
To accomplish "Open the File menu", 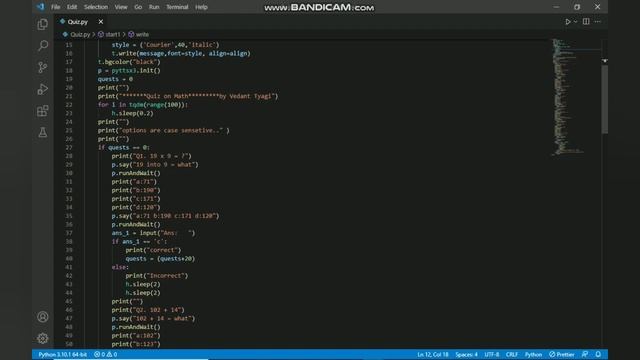I will (56, 7).
